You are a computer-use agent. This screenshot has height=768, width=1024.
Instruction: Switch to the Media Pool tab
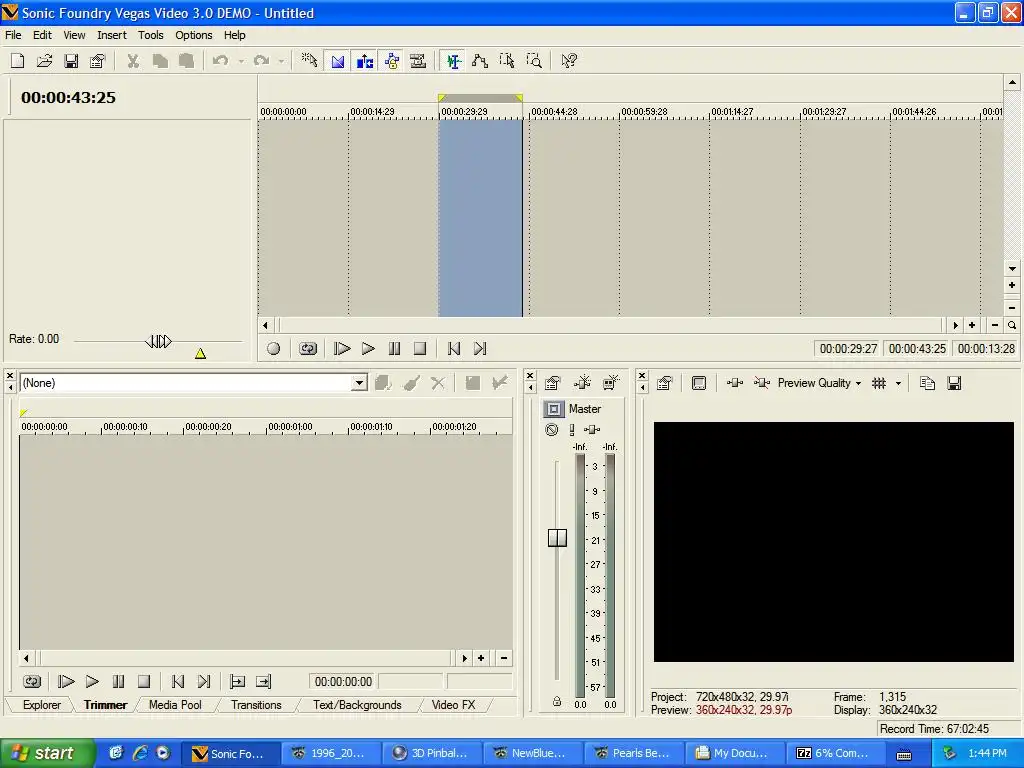pyautogui.click(x=175, y=705)
